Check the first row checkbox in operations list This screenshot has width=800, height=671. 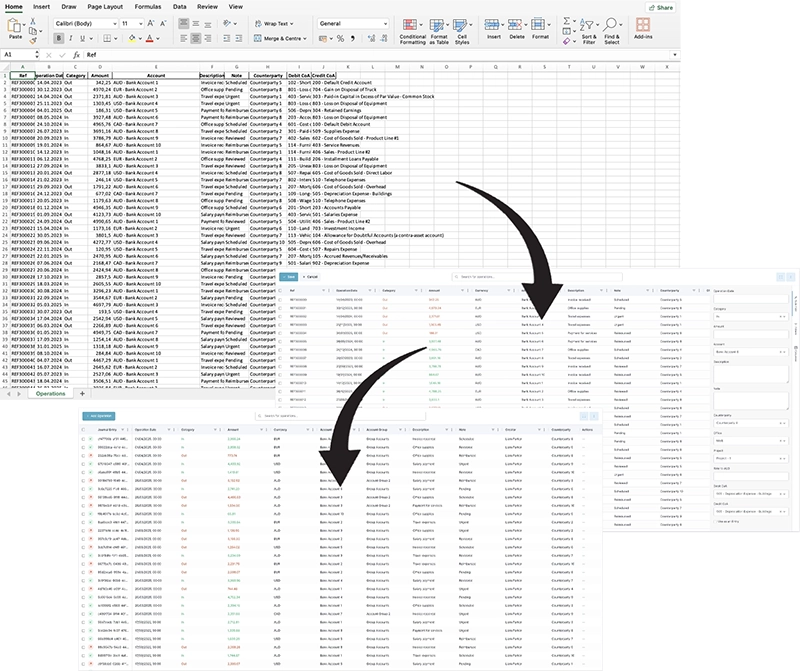(84, 438)
